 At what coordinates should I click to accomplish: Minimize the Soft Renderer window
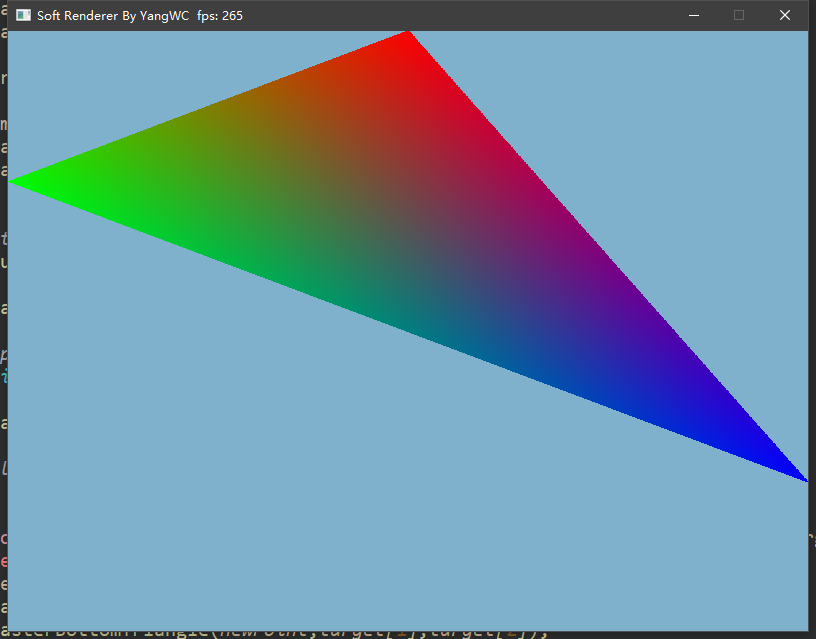[694, 16]
